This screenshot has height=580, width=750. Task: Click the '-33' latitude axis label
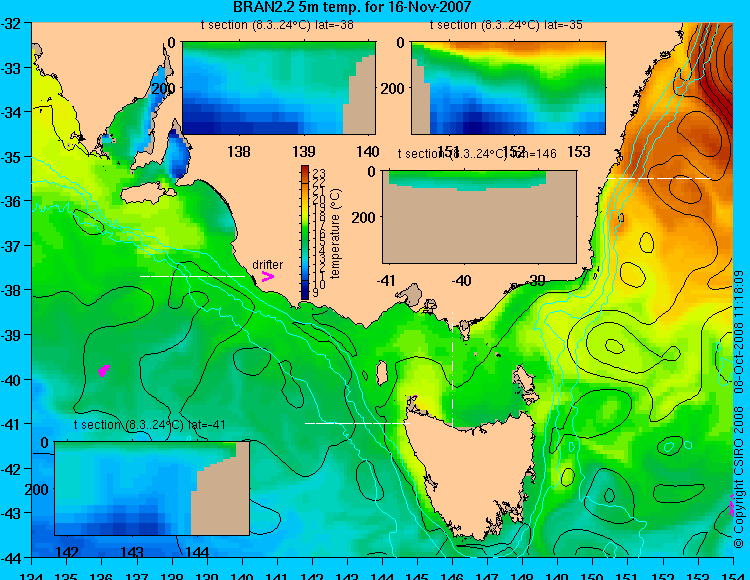[x=11, y=68]
